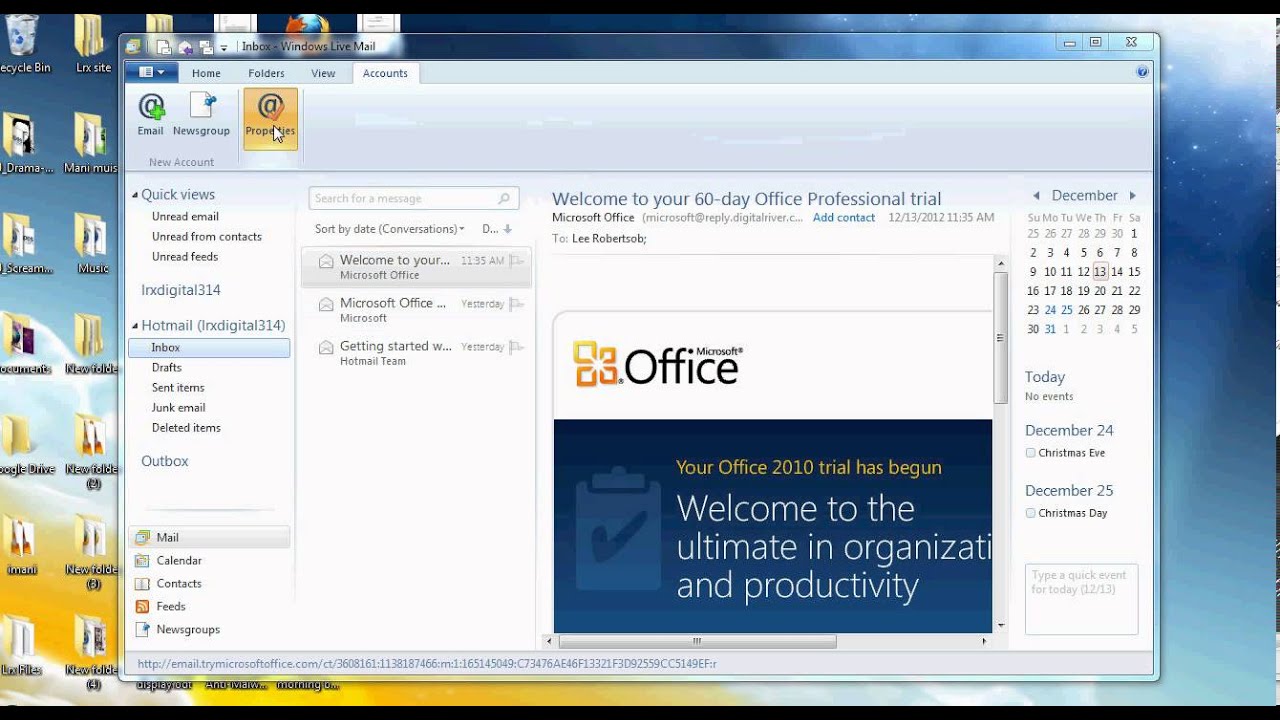Image resolution: width=1280 pixels, height=720 pixels.
Task: Go to previous month in calendar
Action: point(1036,196)
